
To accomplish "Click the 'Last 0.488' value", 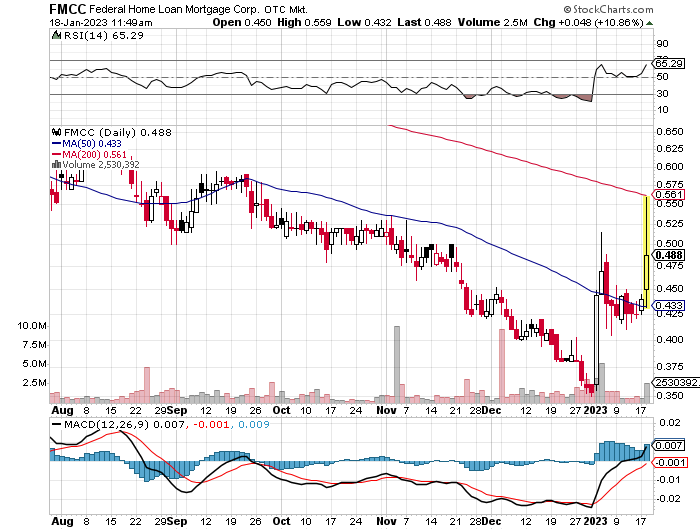I will [425, 22].
